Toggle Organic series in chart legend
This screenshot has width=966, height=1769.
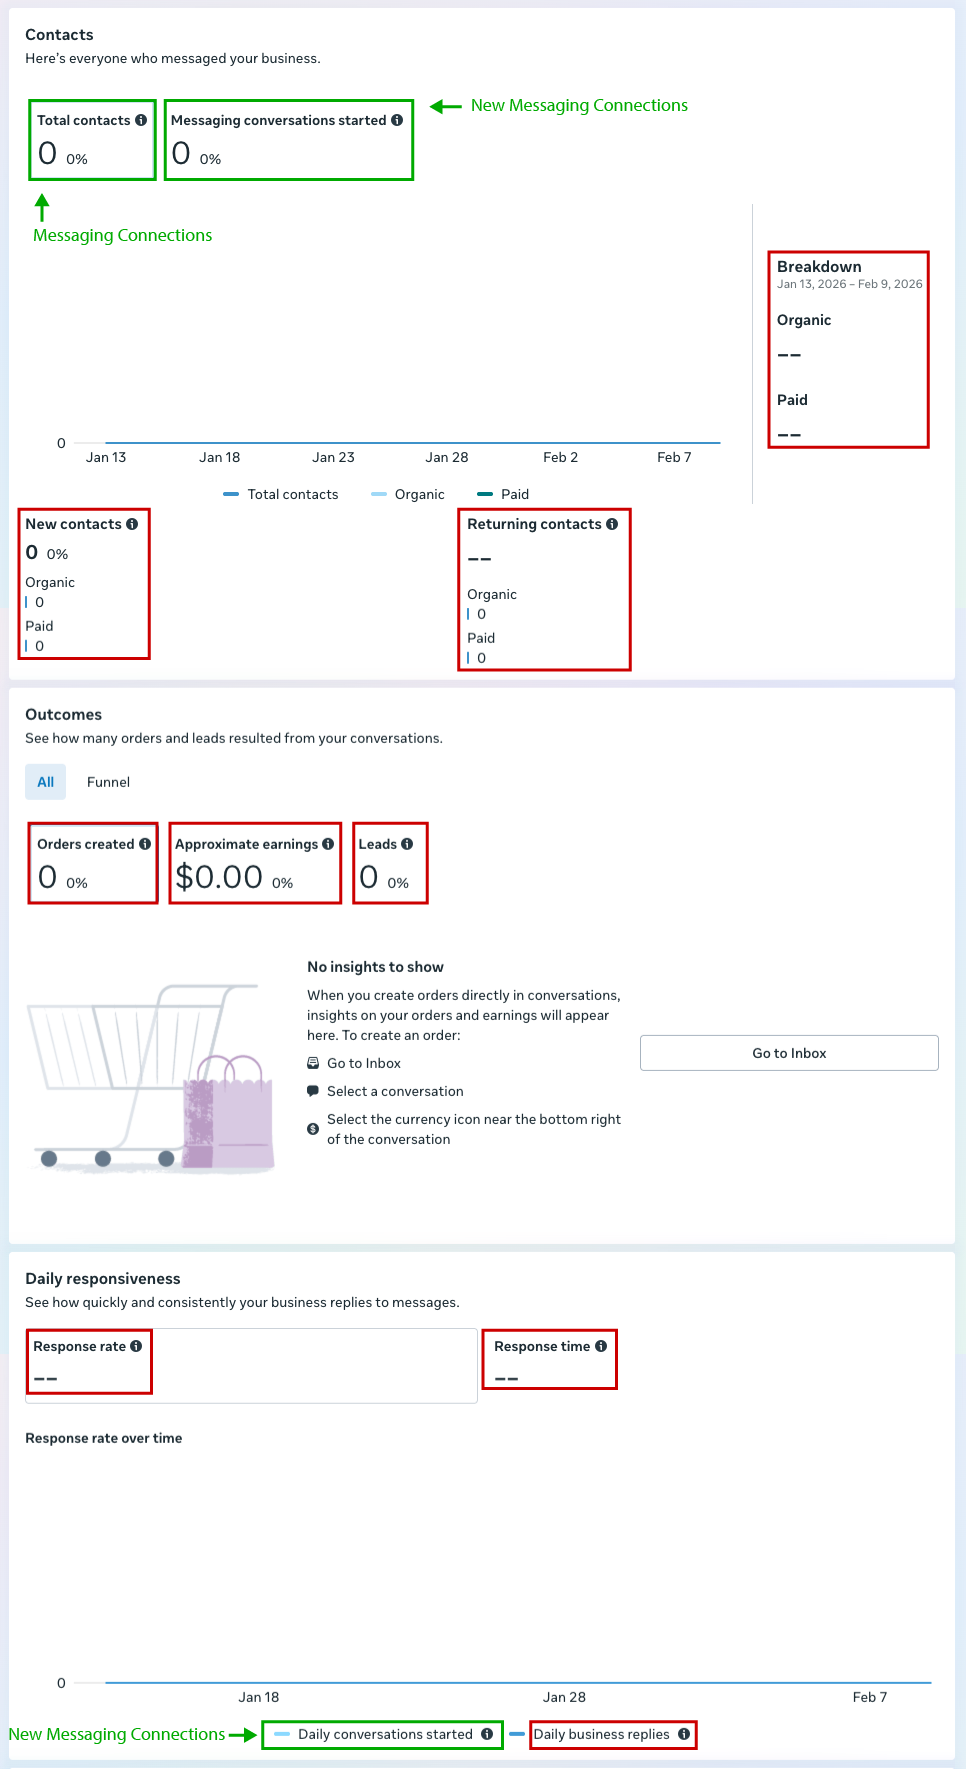click(x=408, y=494)
